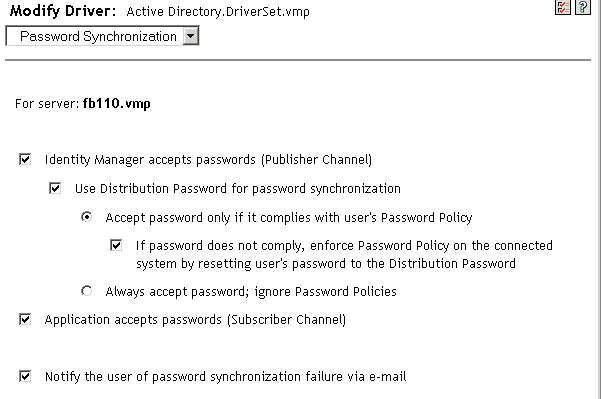This screenshot has height=399, width=601.
Task: Expand the Password Synchronization dropdown arrow
Action: coord(190,36)
